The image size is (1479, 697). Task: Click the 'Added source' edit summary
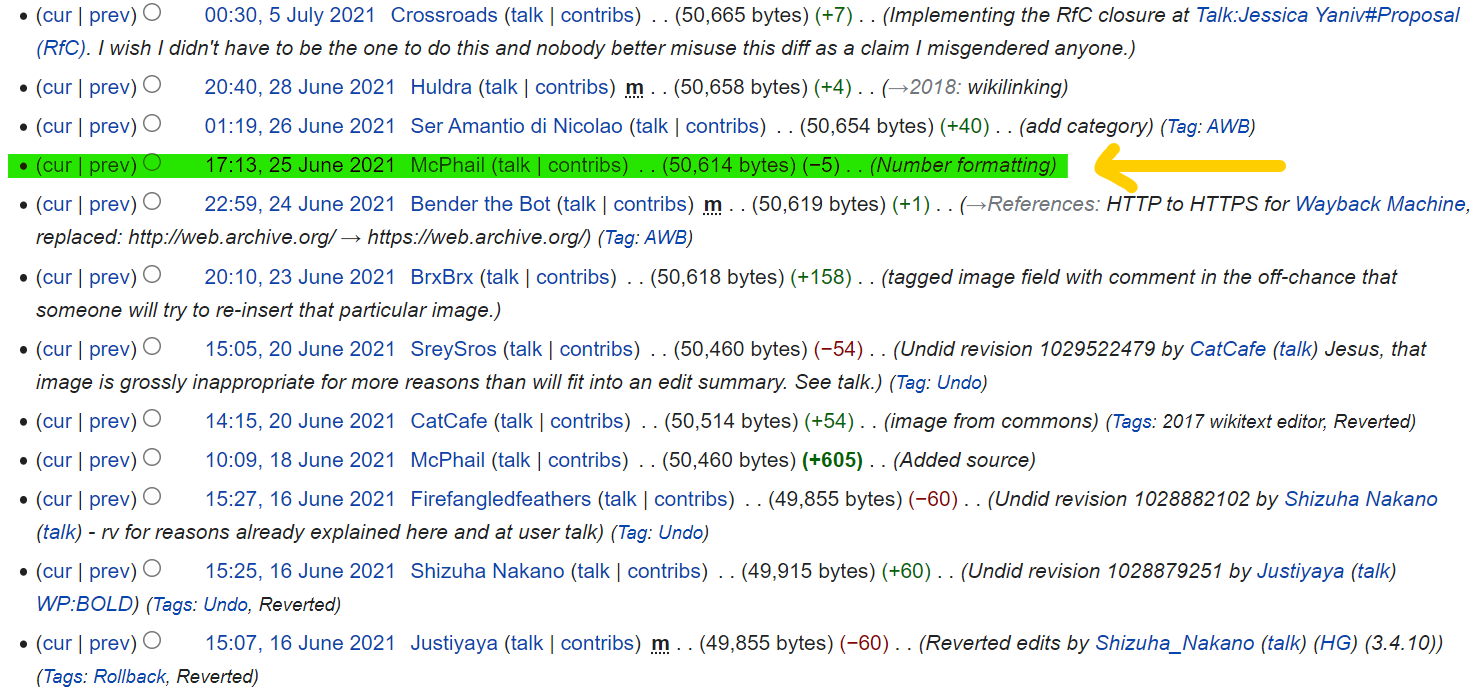click(x=964, y=461)
